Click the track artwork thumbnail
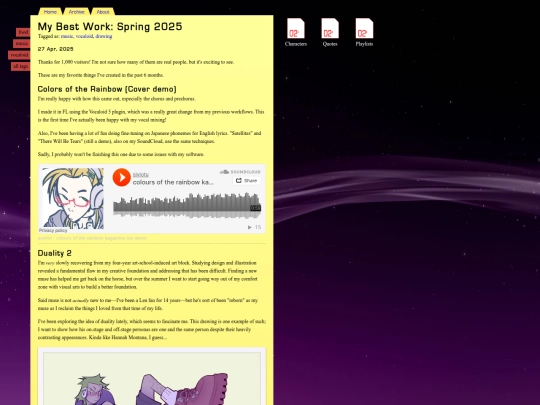This screenshot has width=540, height=405. [x=73, y=198]
